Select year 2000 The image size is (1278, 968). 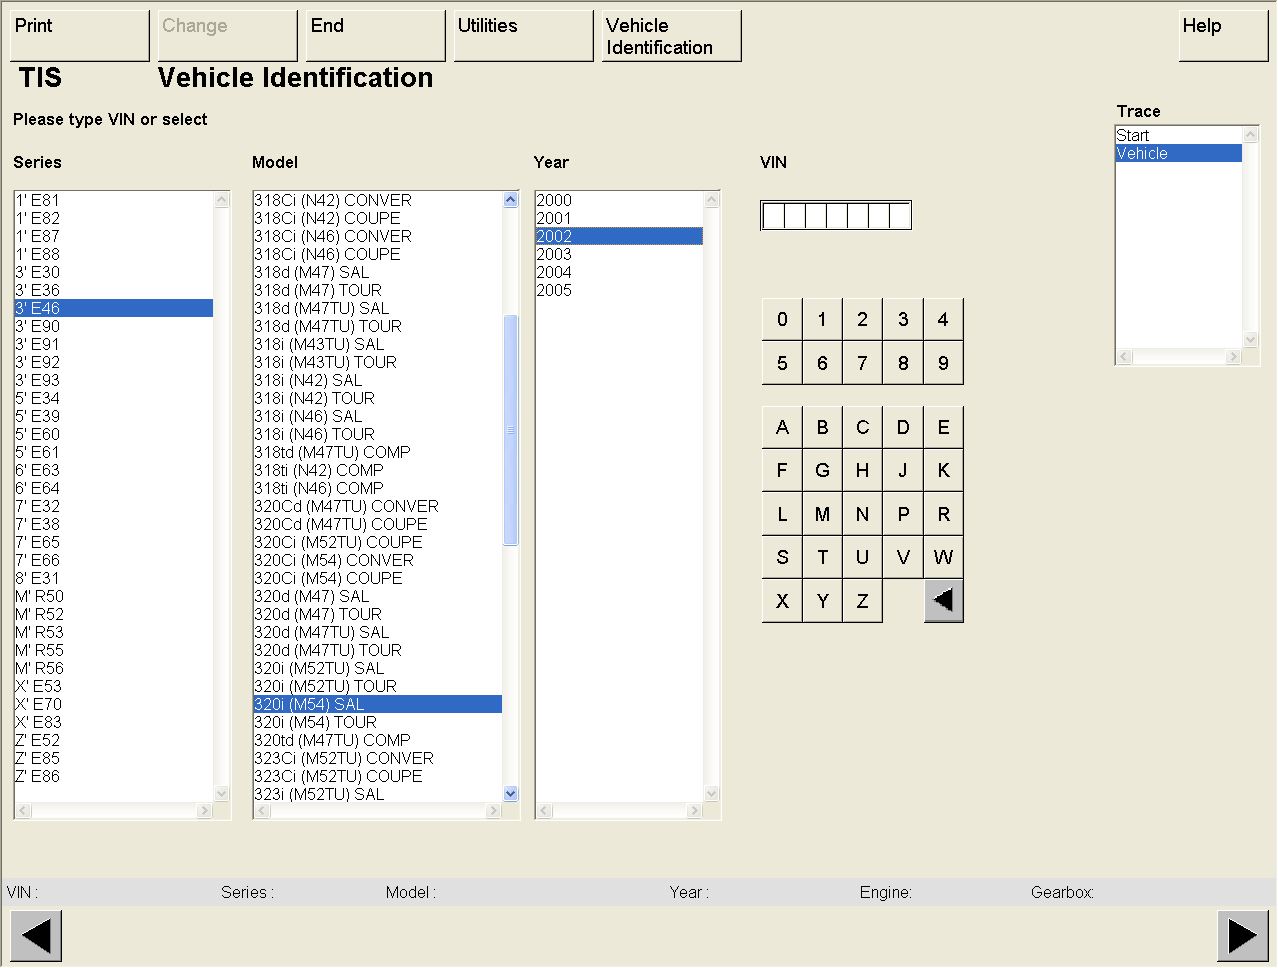[619, 200]
